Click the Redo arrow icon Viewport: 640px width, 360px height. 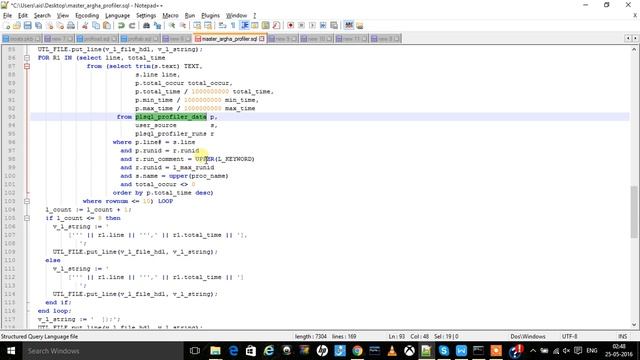pyautogui.click(x=132, y=25)
